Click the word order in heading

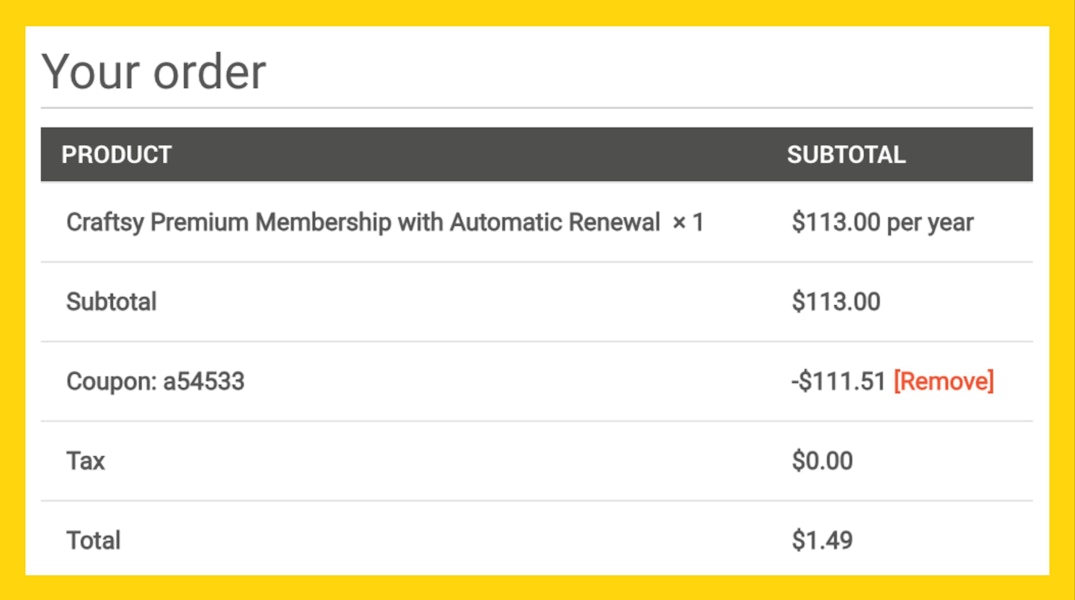[209, 73]
